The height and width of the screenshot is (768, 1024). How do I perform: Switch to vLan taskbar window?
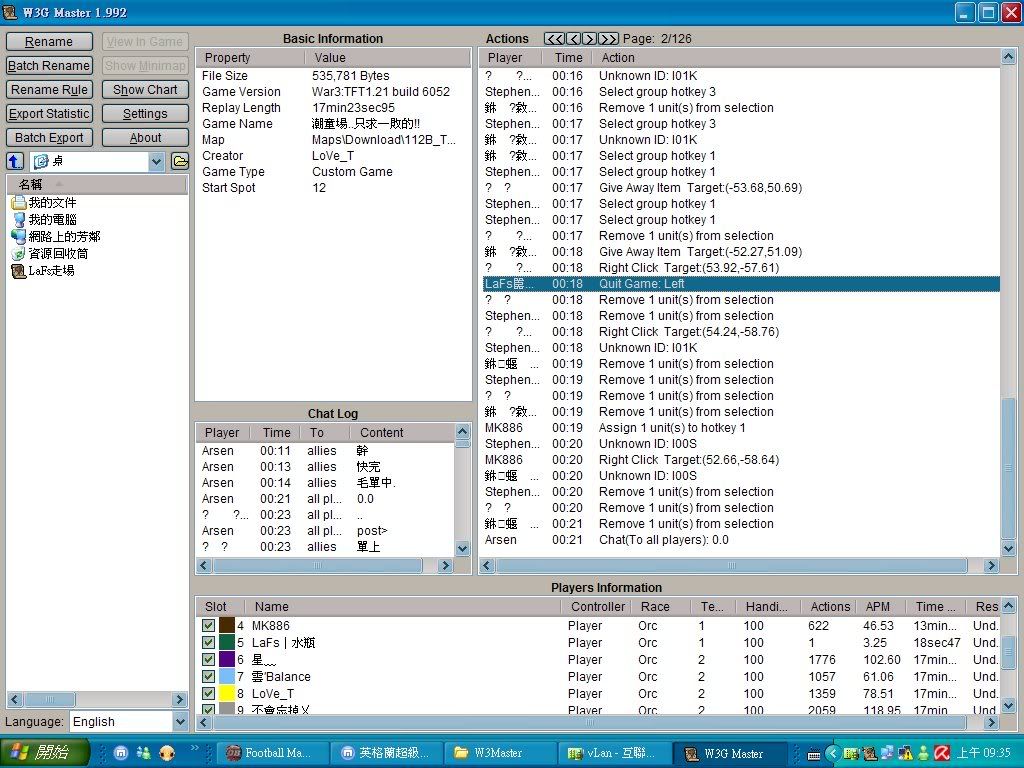610,753
